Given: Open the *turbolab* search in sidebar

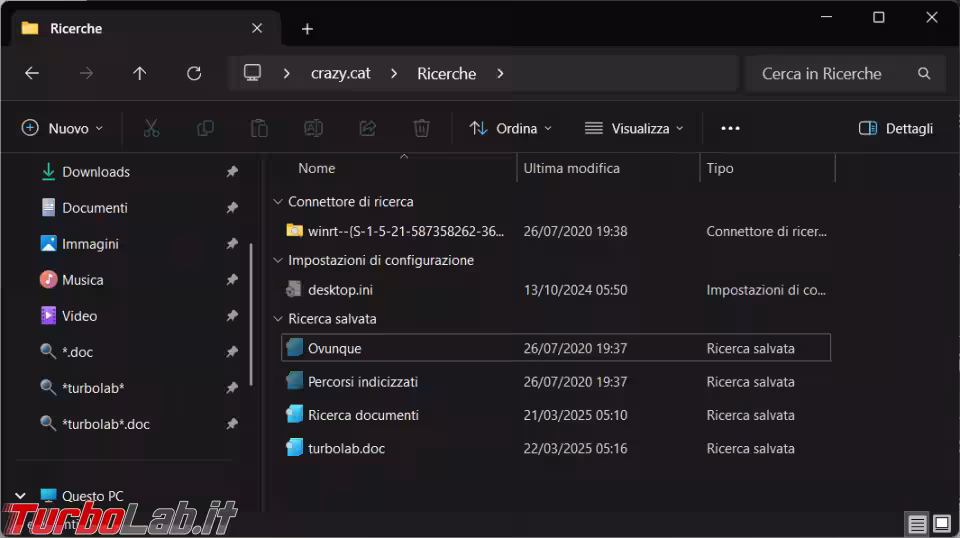Looking at the screenshot, I should (92, 388).
